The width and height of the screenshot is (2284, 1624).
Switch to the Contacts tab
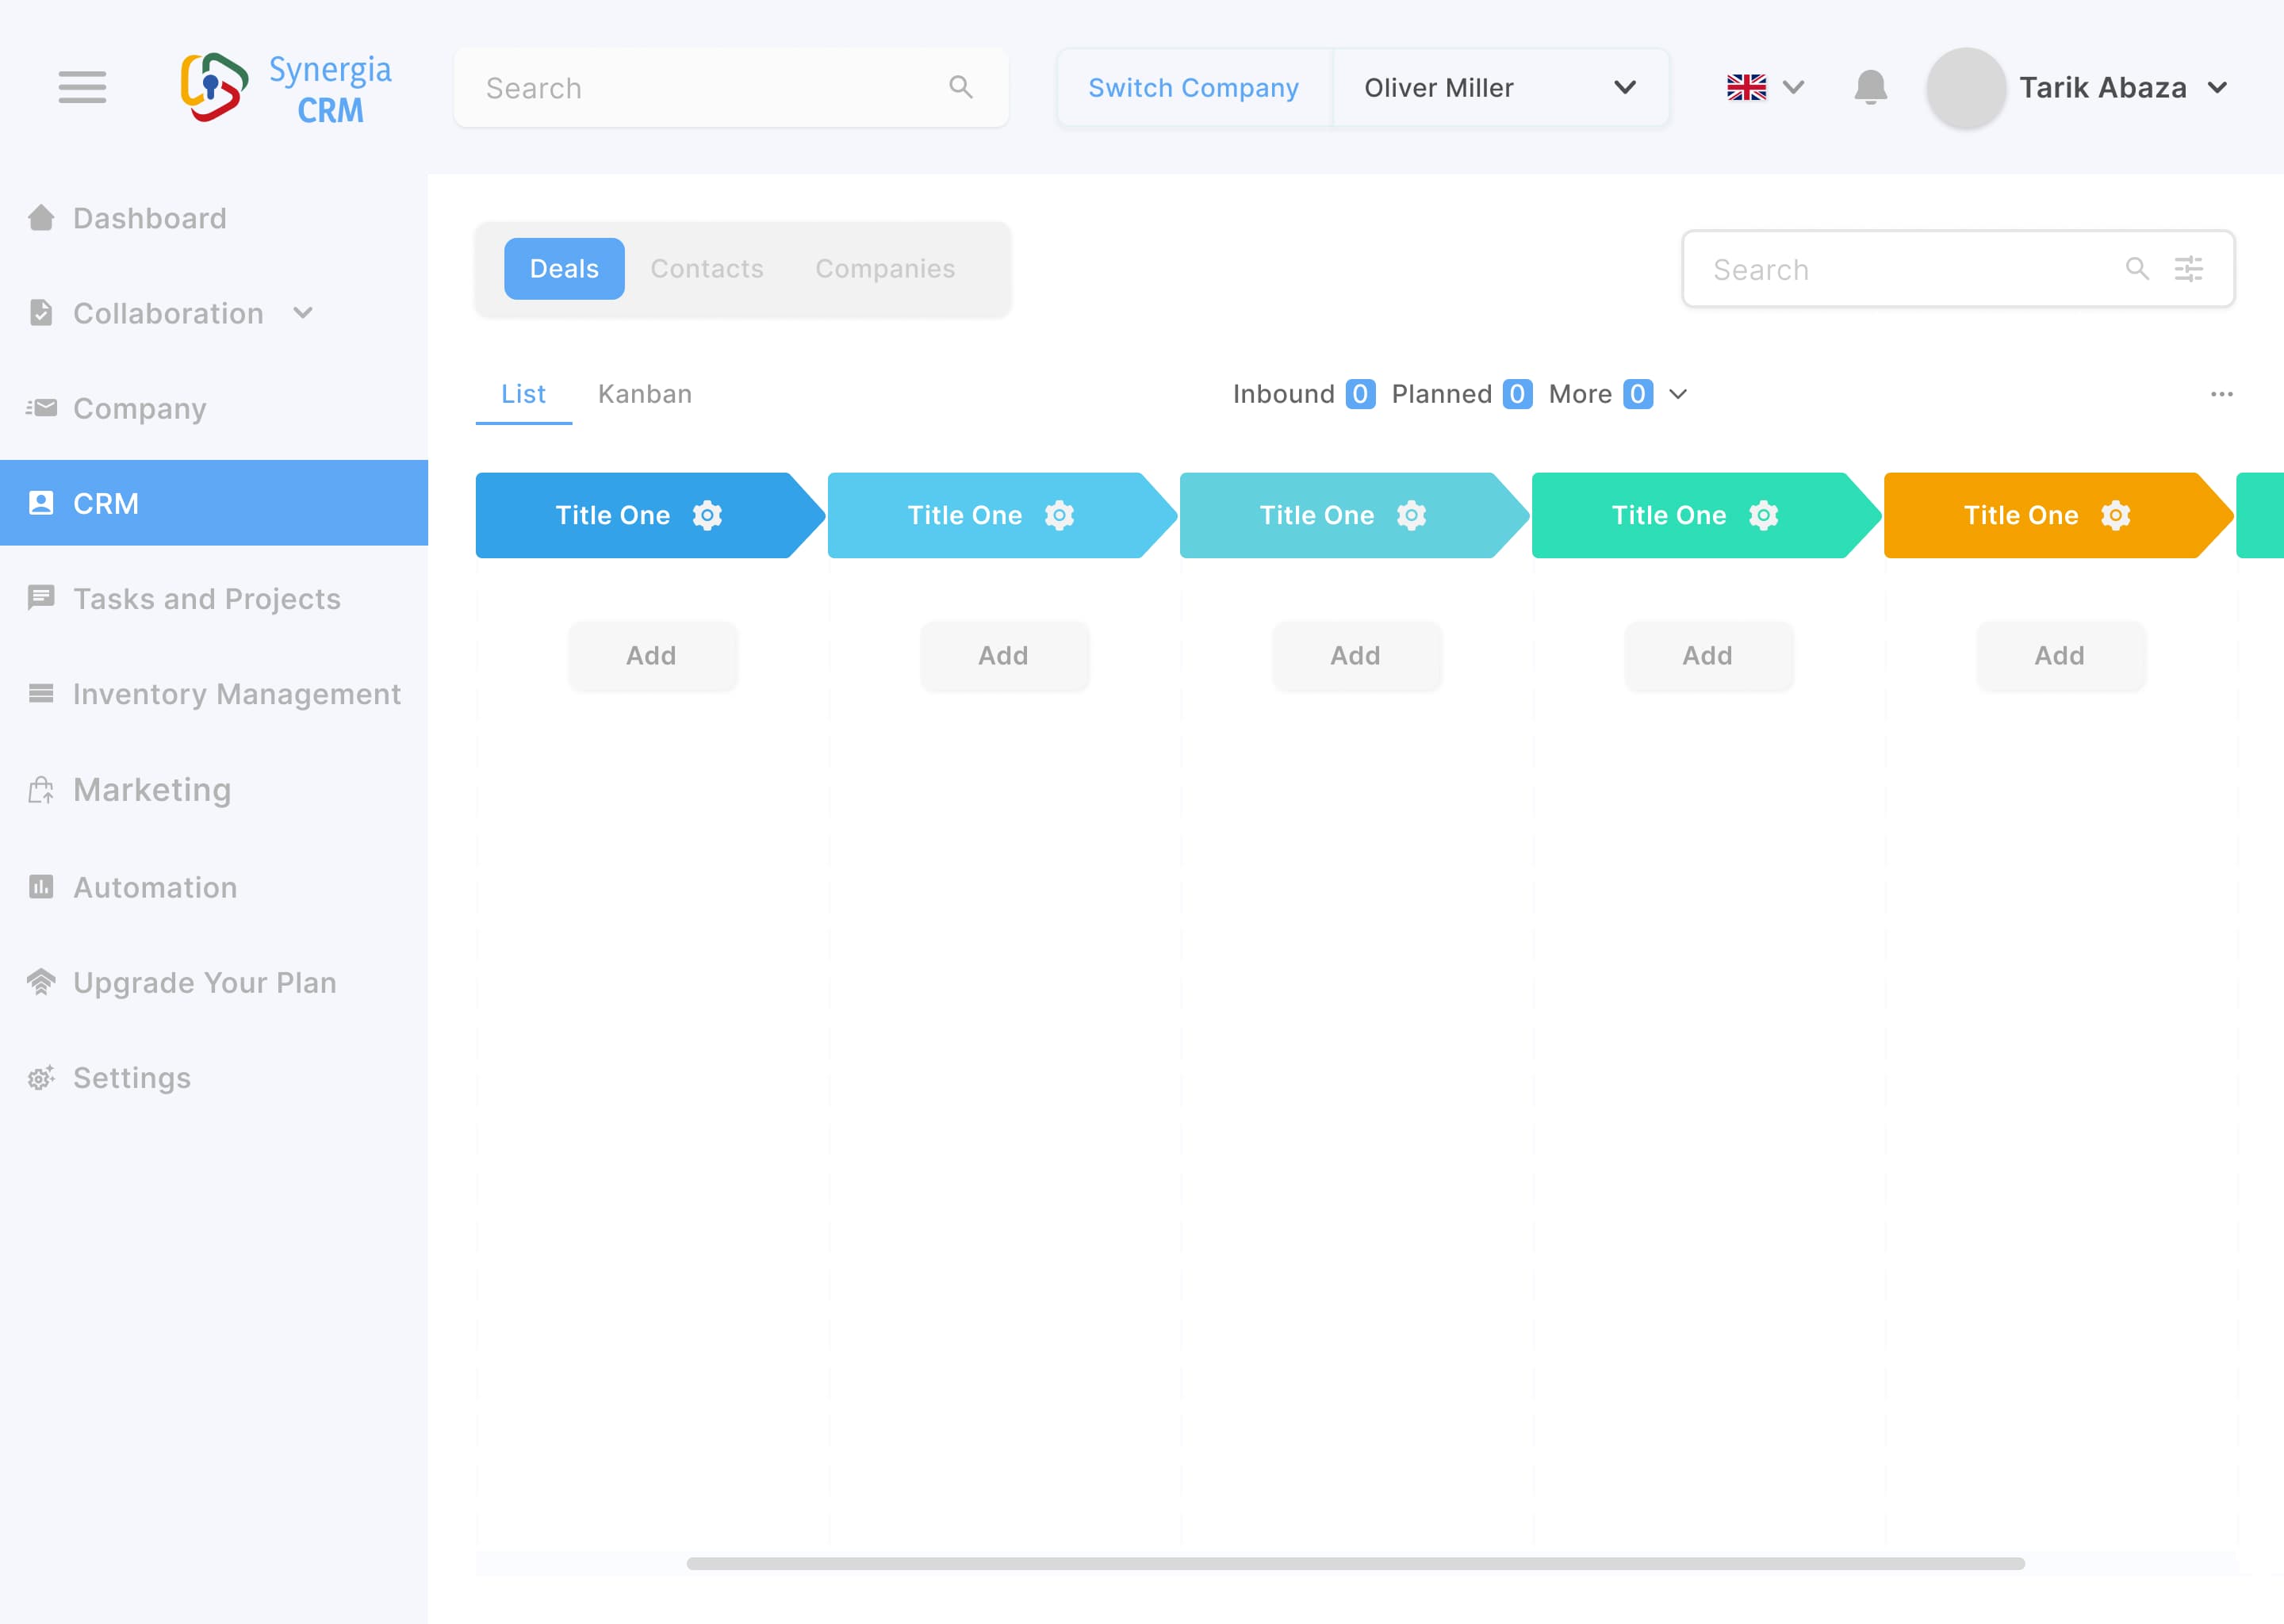tap(707, 268)
